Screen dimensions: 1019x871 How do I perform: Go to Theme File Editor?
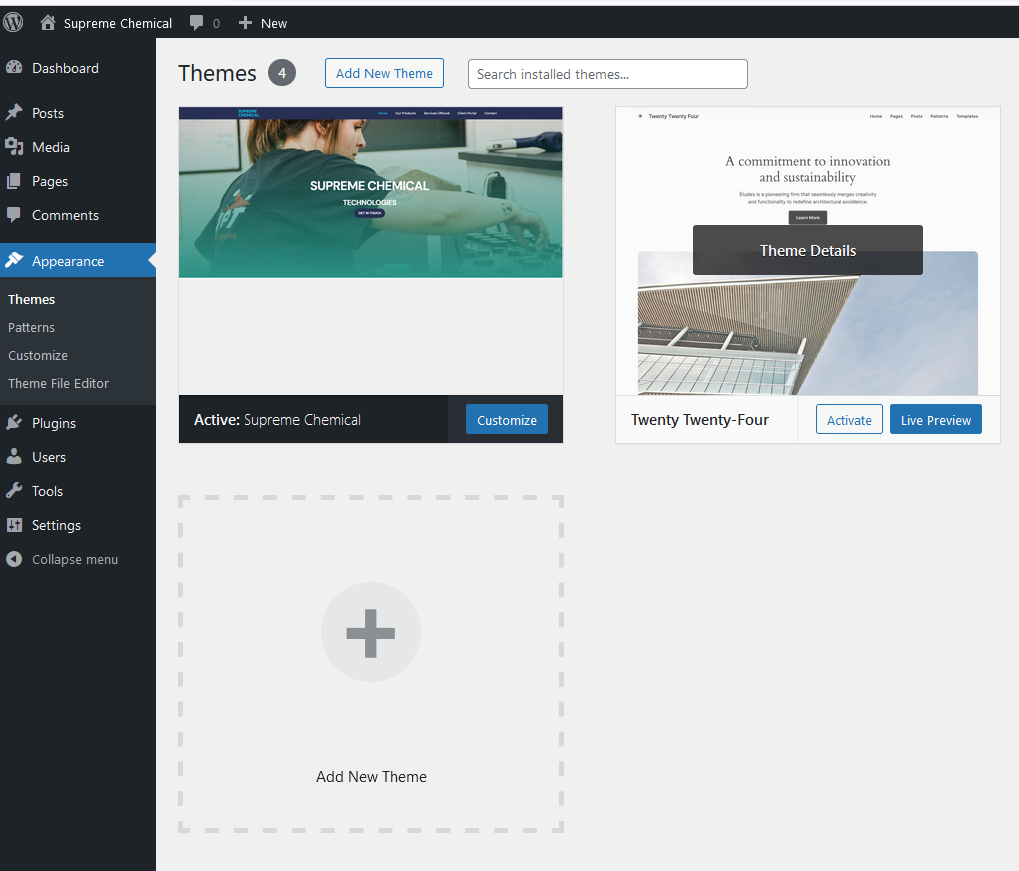[x=58, y=383]
